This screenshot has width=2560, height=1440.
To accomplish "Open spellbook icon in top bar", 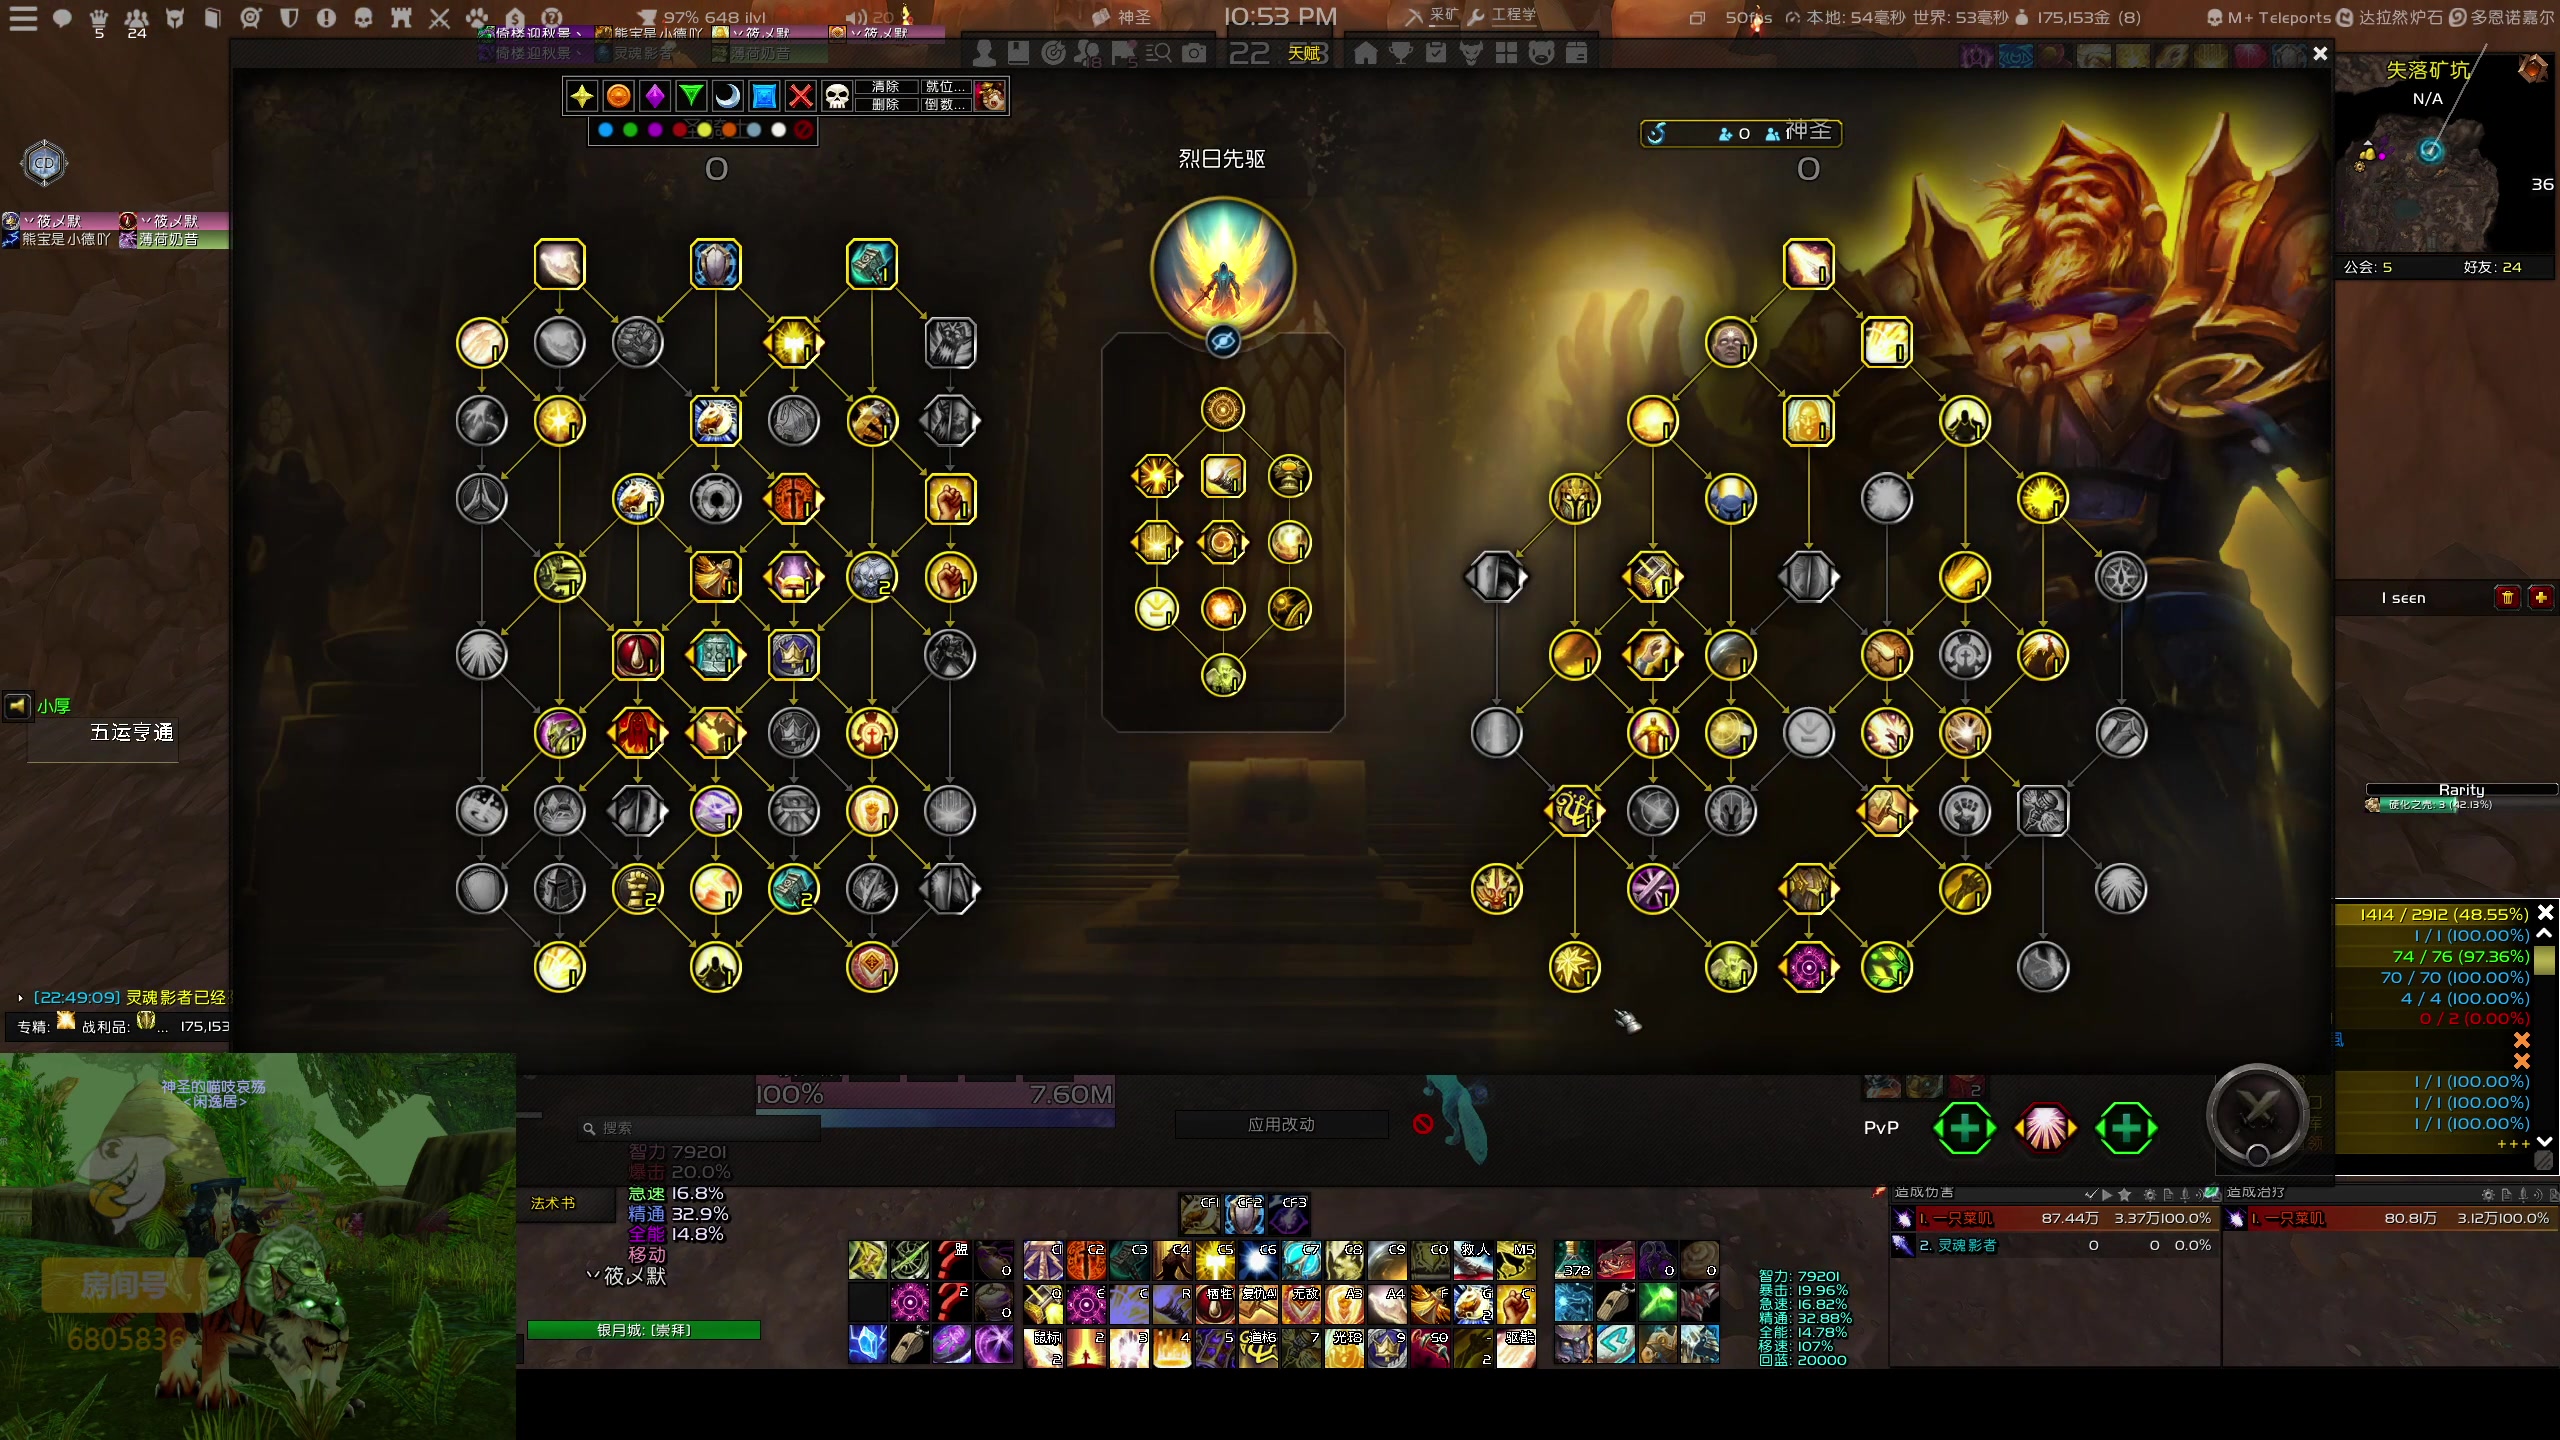I will pyautogui.click(x=212, y=18).
